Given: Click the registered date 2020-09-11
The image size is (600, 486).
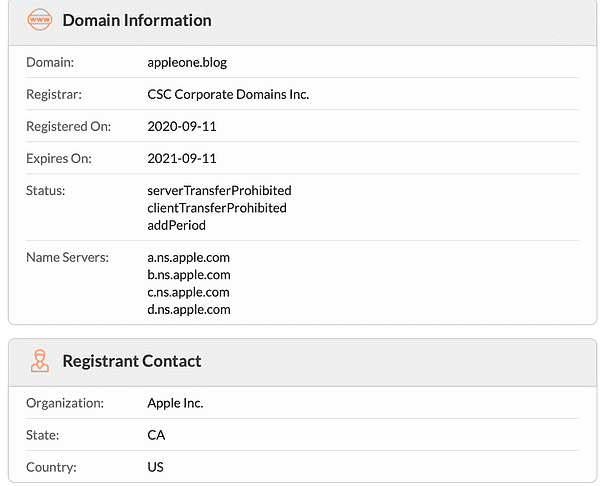Looking at the screenshot, I should pos(182,126).
